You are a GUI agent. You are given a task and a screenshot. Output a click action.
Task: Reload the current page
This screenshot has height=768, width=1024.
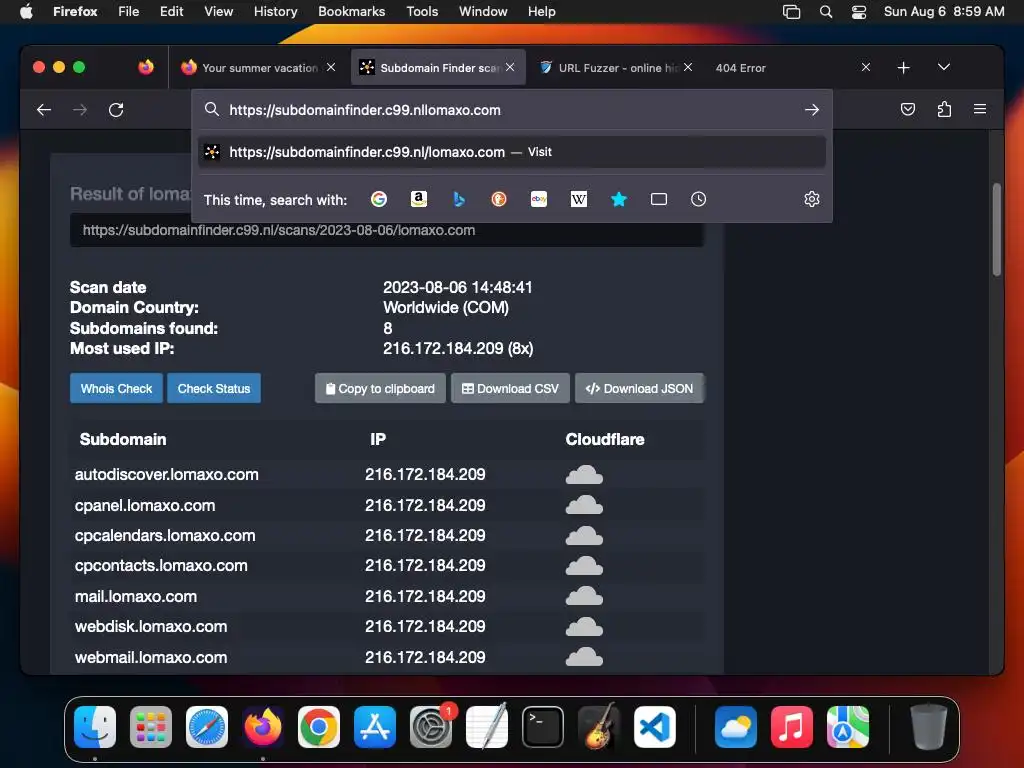tap(116, 110)
